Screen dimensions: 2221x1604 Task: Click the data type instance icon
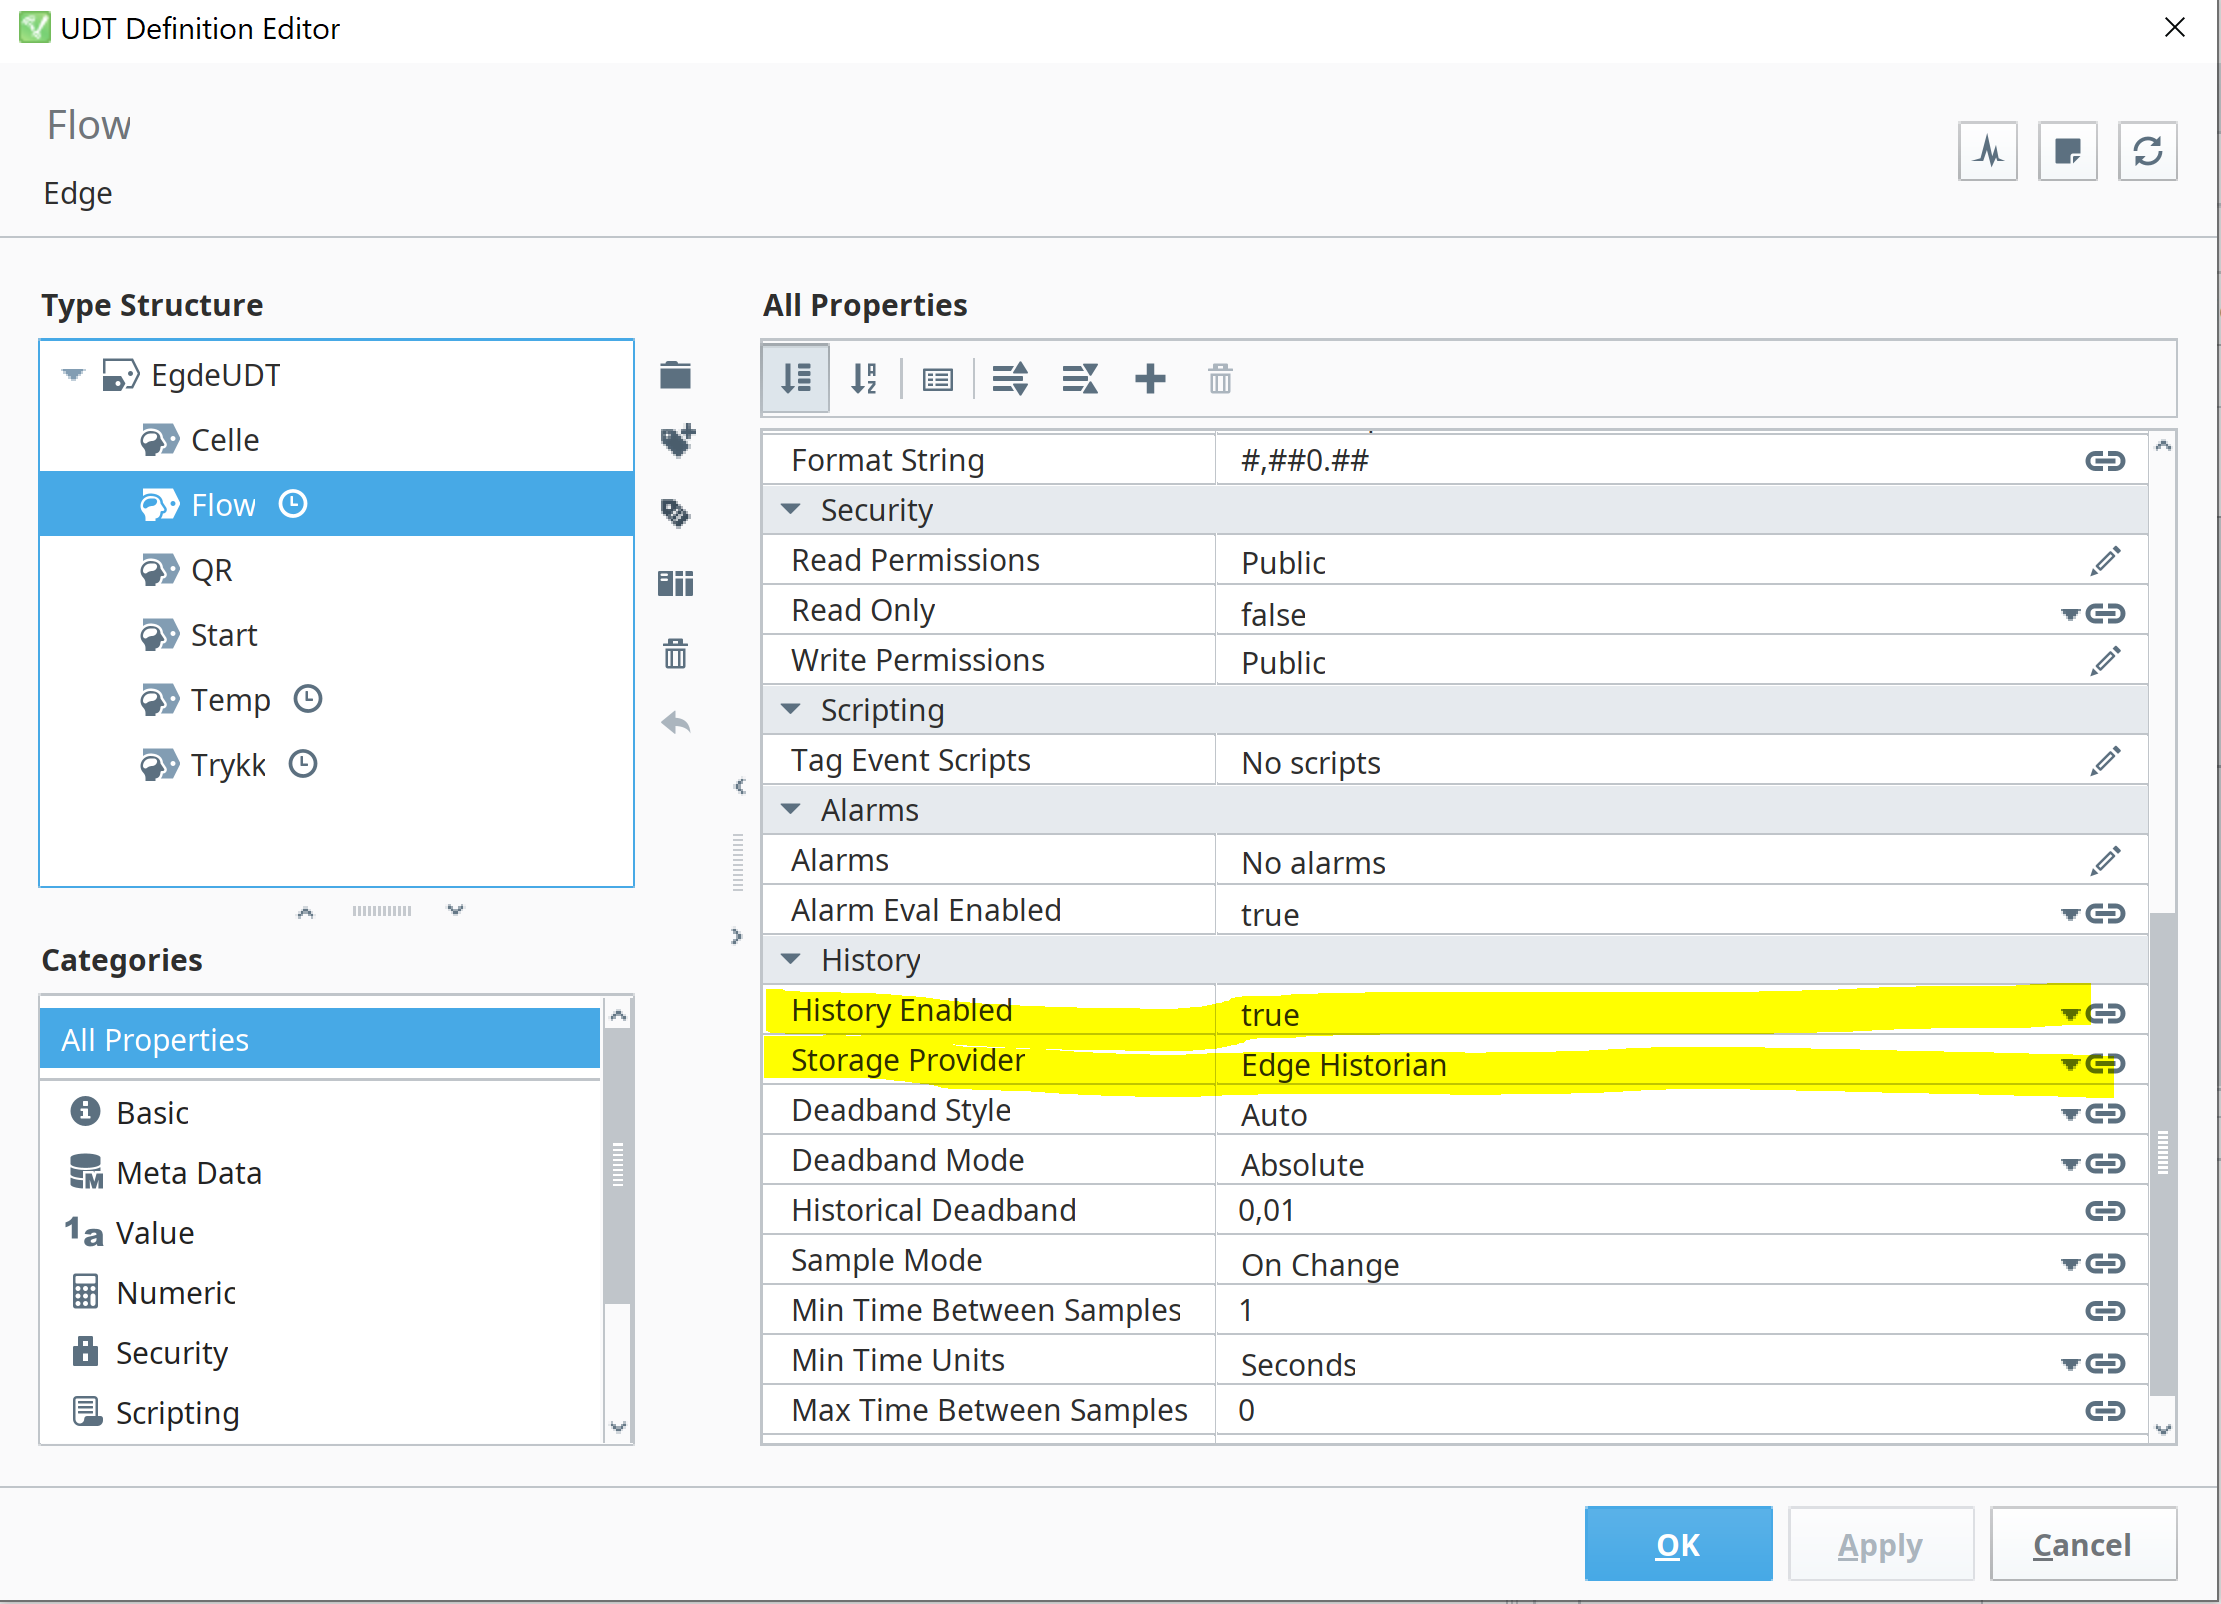(676, 582)
